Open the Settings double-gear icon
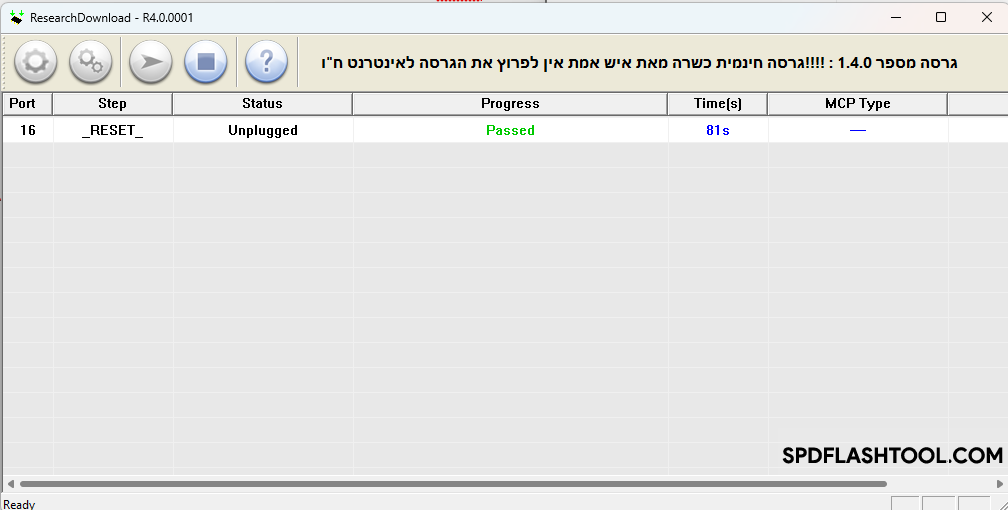Image resolution: width=1008 pixels, height=510 pixels. (x=91, y=62)
